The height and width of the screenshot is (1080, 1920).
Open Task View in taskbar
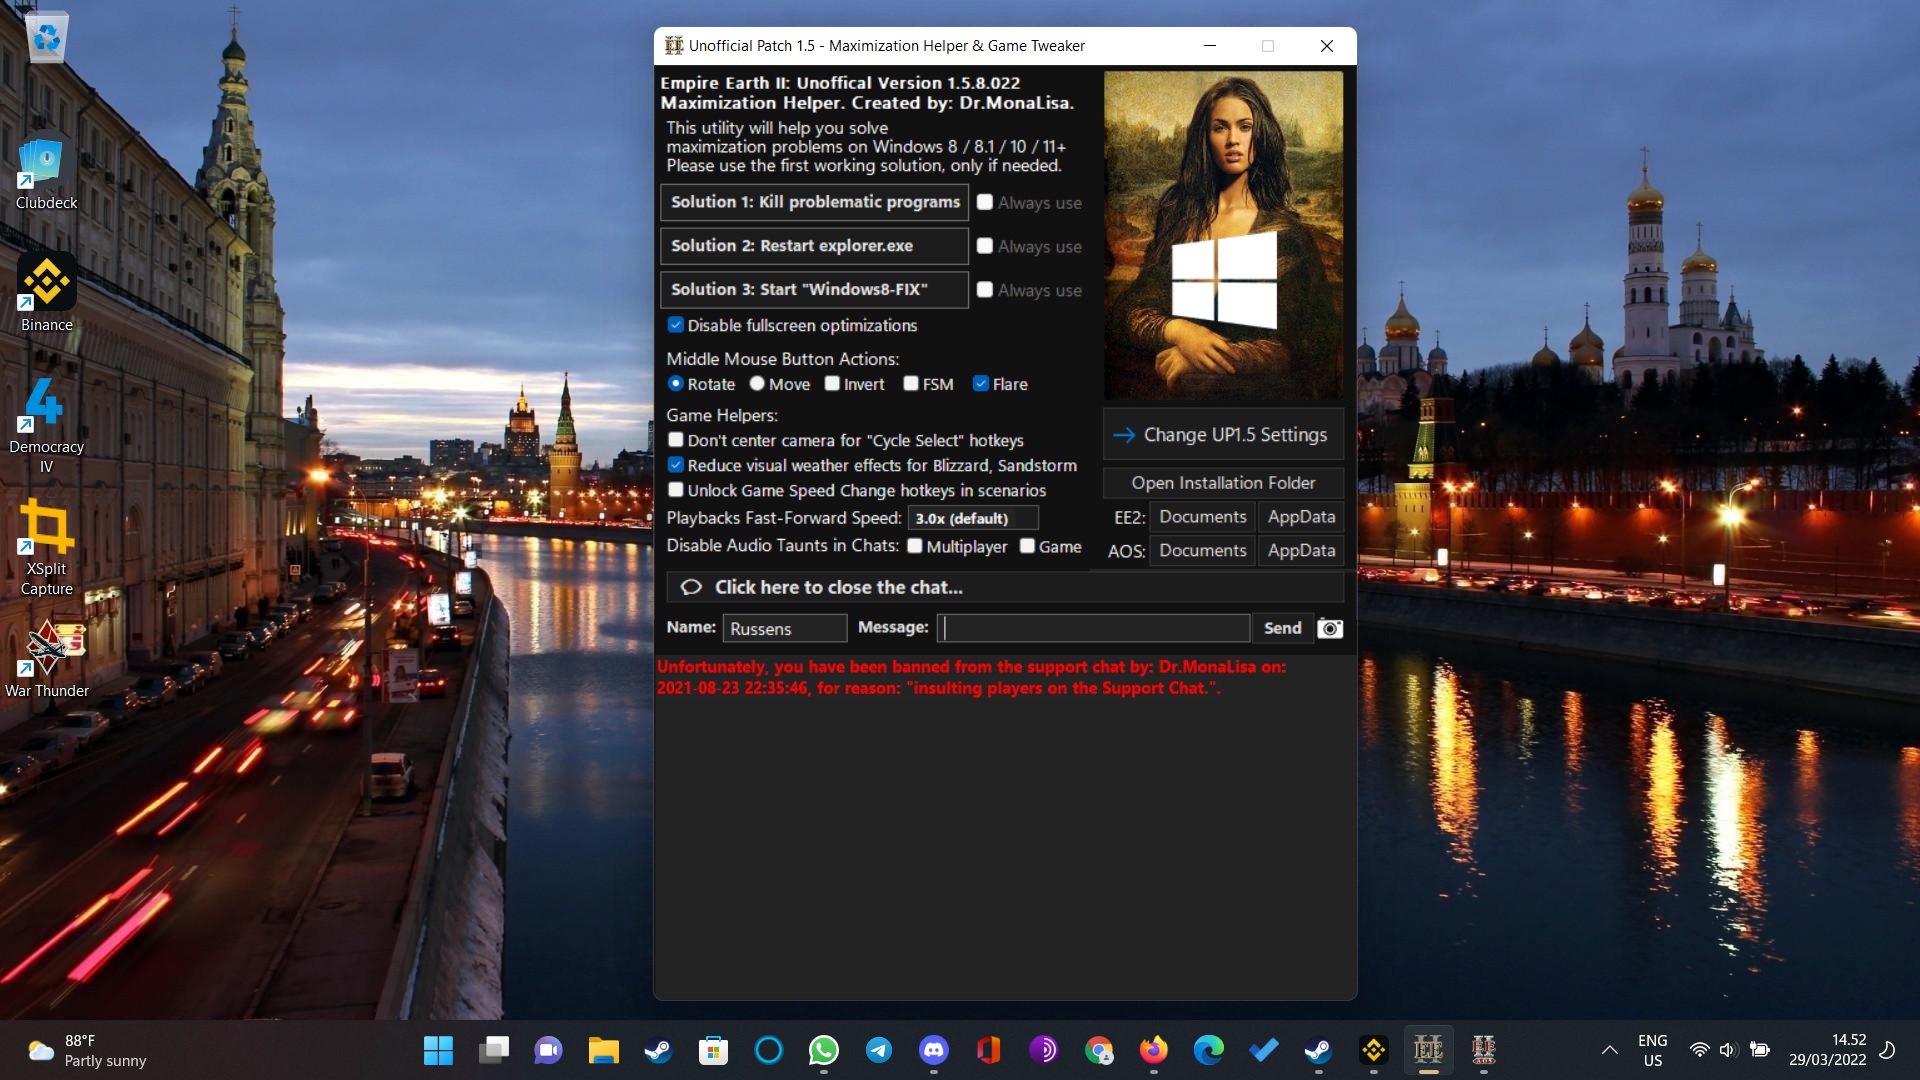[x=493, y=1050]
